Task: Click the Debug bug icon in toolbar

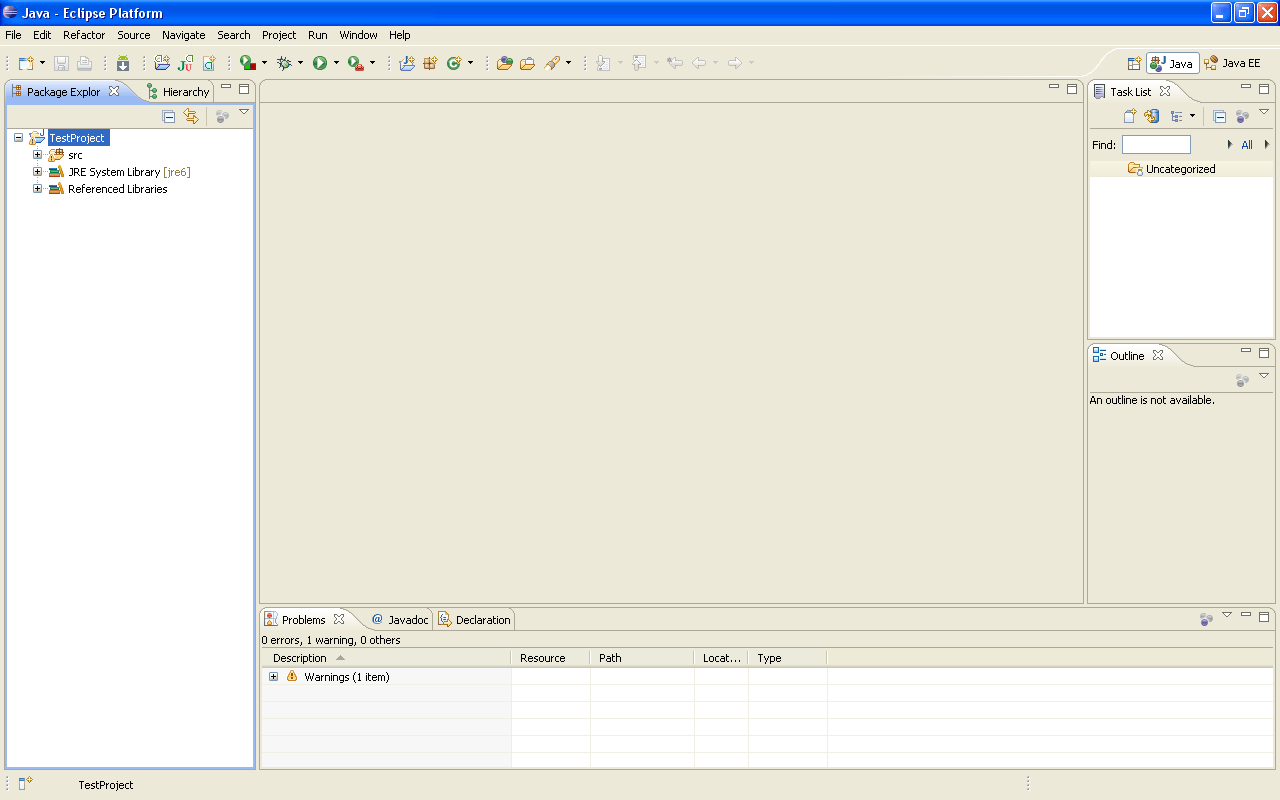Action: (285, 63)
